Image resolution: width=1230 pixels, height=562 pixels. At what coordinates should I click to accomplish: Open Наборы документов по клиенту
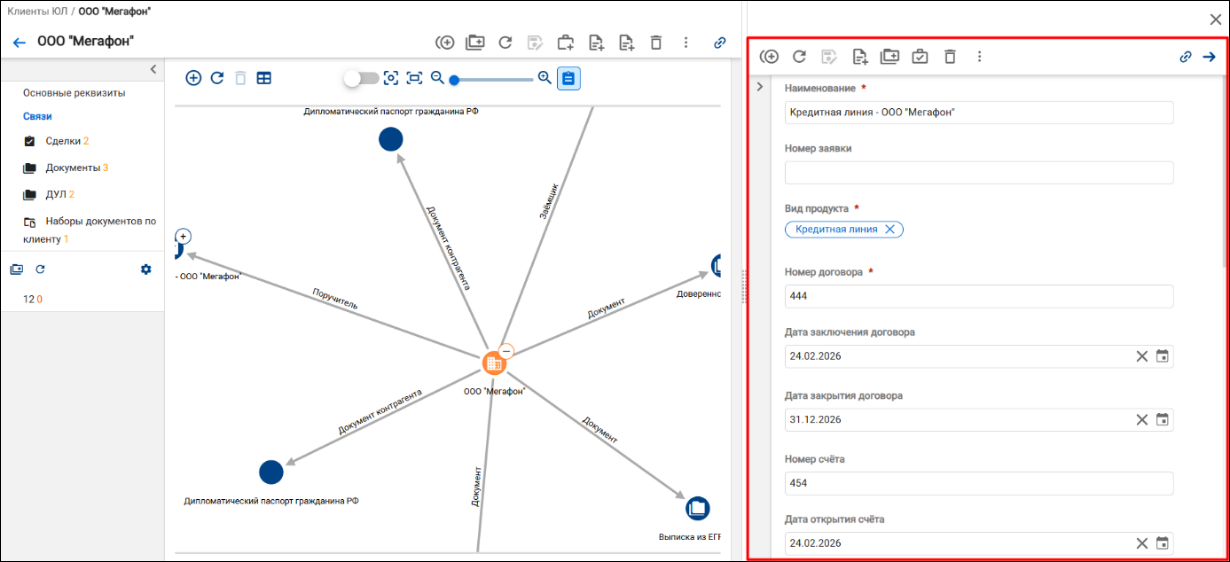(89, 230)
